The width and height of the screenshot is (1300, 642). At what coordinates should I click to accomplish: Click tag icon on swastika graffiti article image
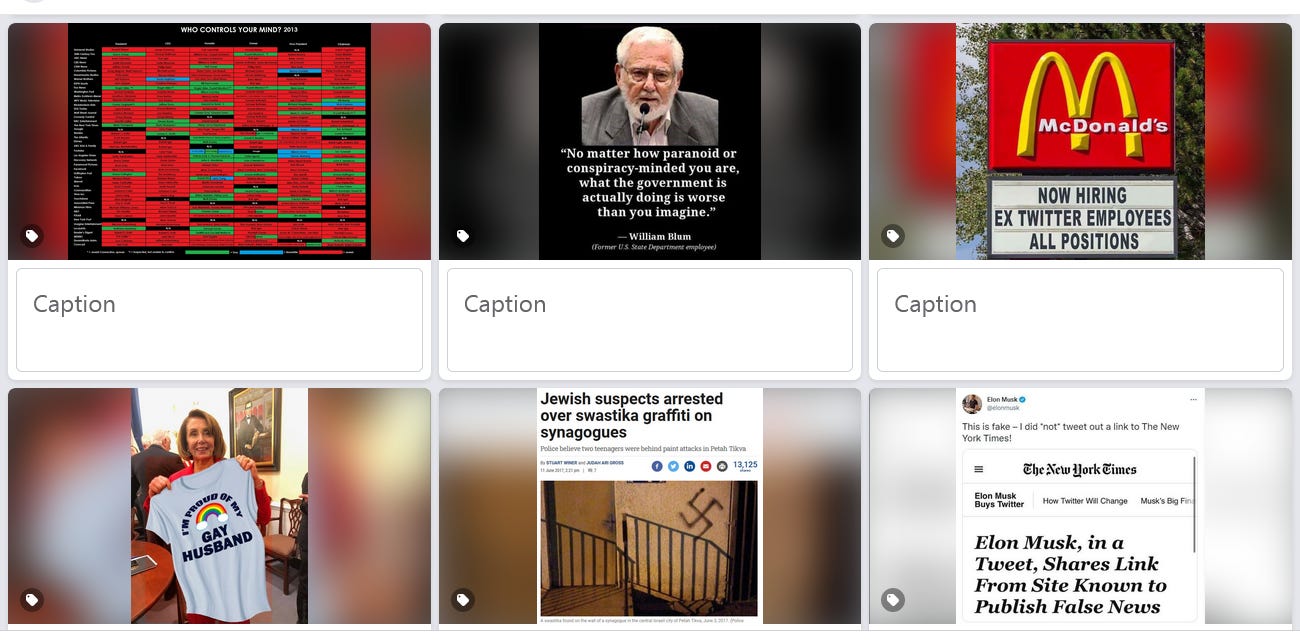tap(462, 600)
